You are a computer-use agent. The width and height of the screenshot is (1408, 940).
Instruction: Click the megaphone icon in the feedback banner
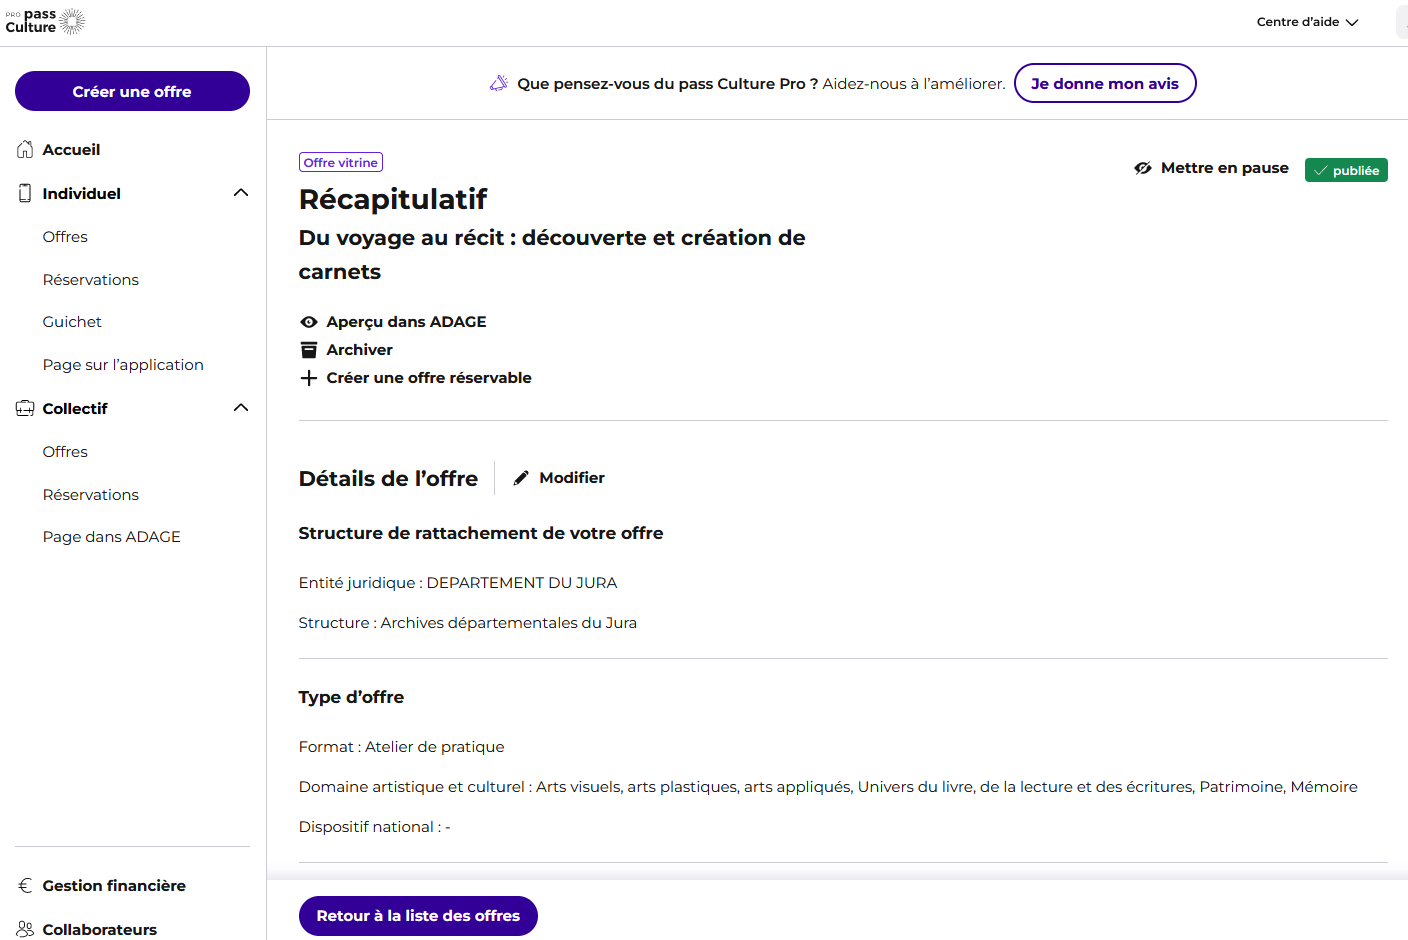tap(498, 83)
